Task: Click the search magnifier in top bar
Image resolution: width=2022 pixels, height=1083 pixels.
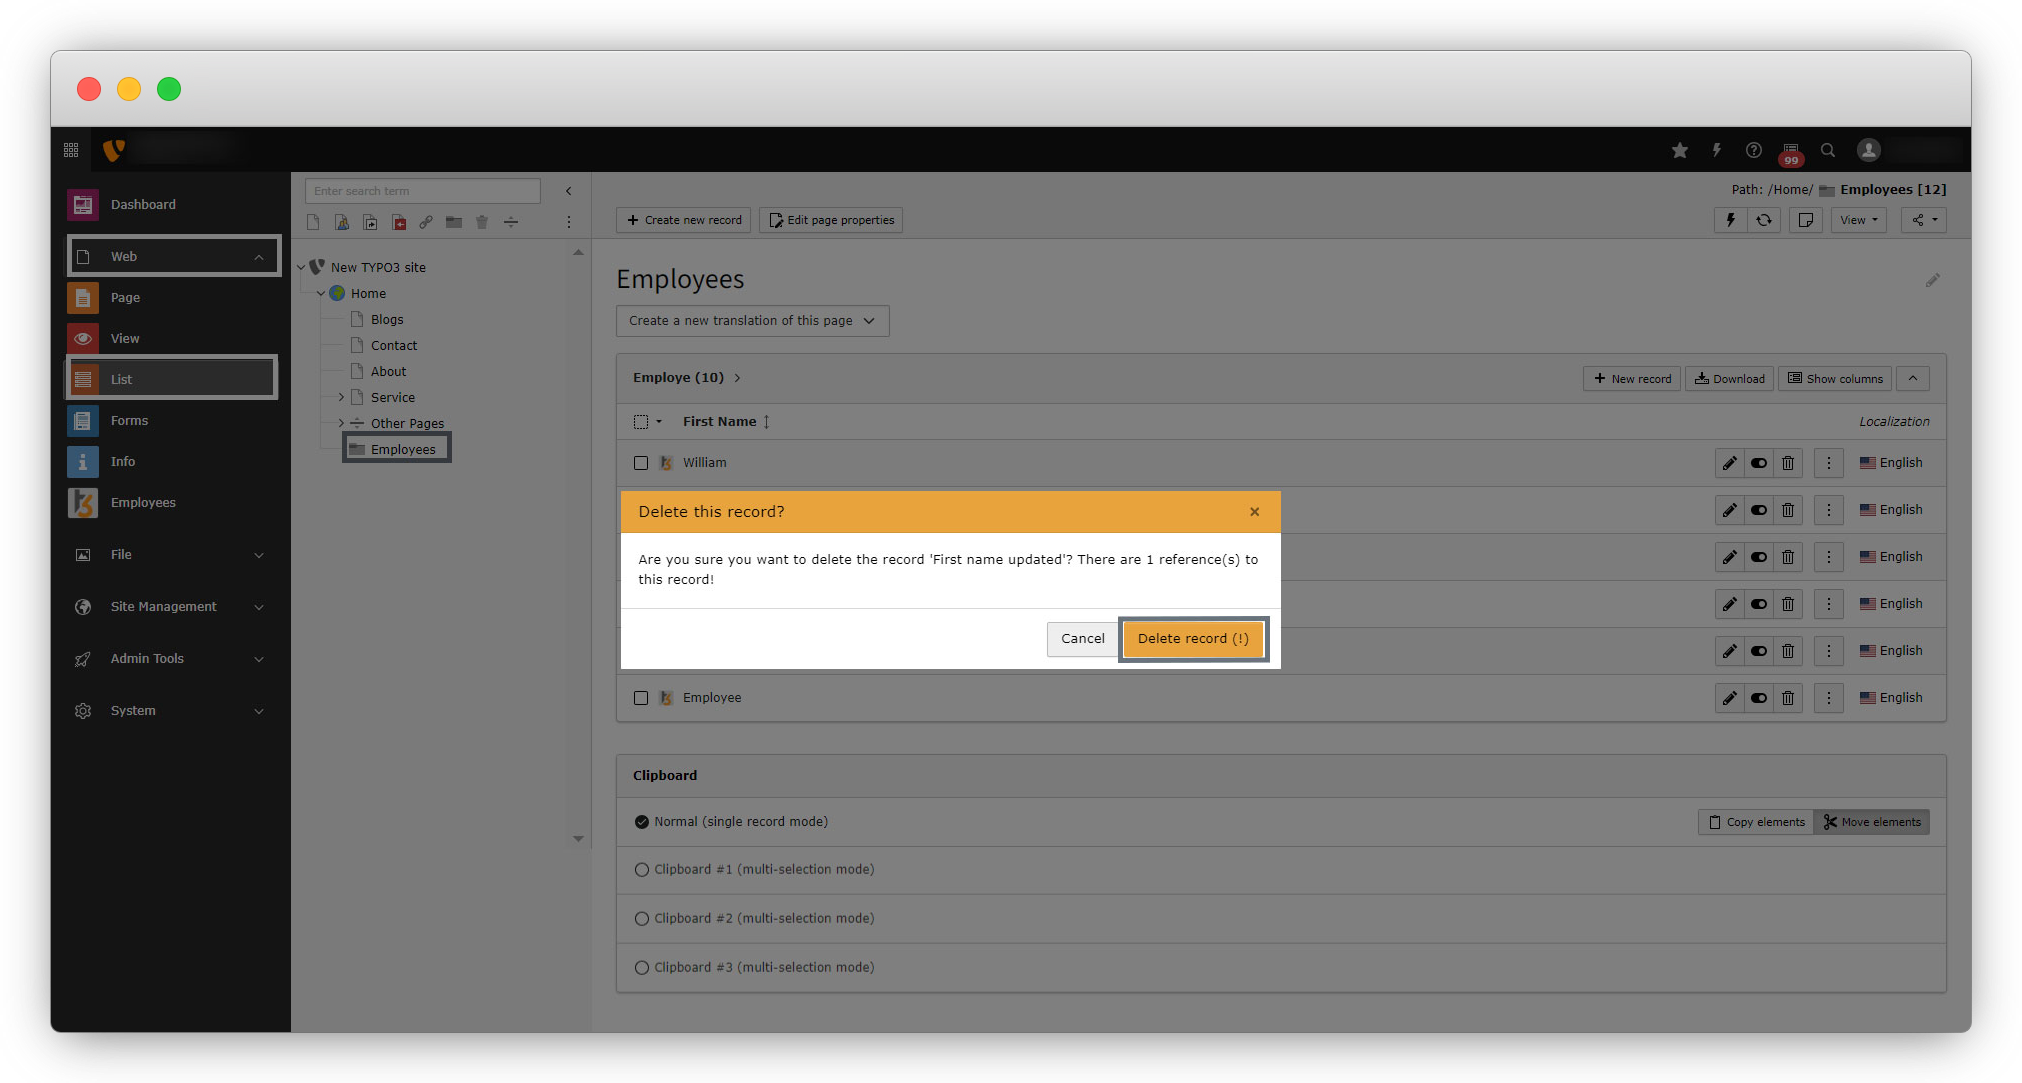Action: coord(1828,150)
